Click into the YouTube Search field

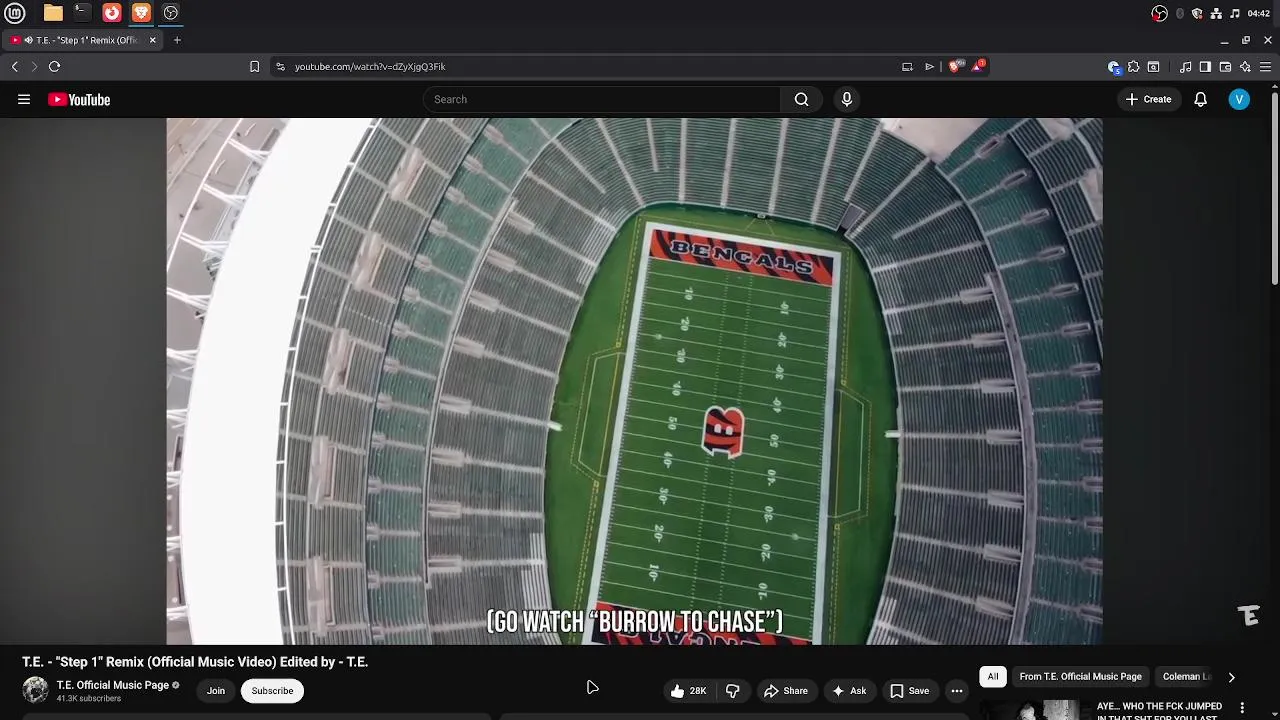coord(602,99)
